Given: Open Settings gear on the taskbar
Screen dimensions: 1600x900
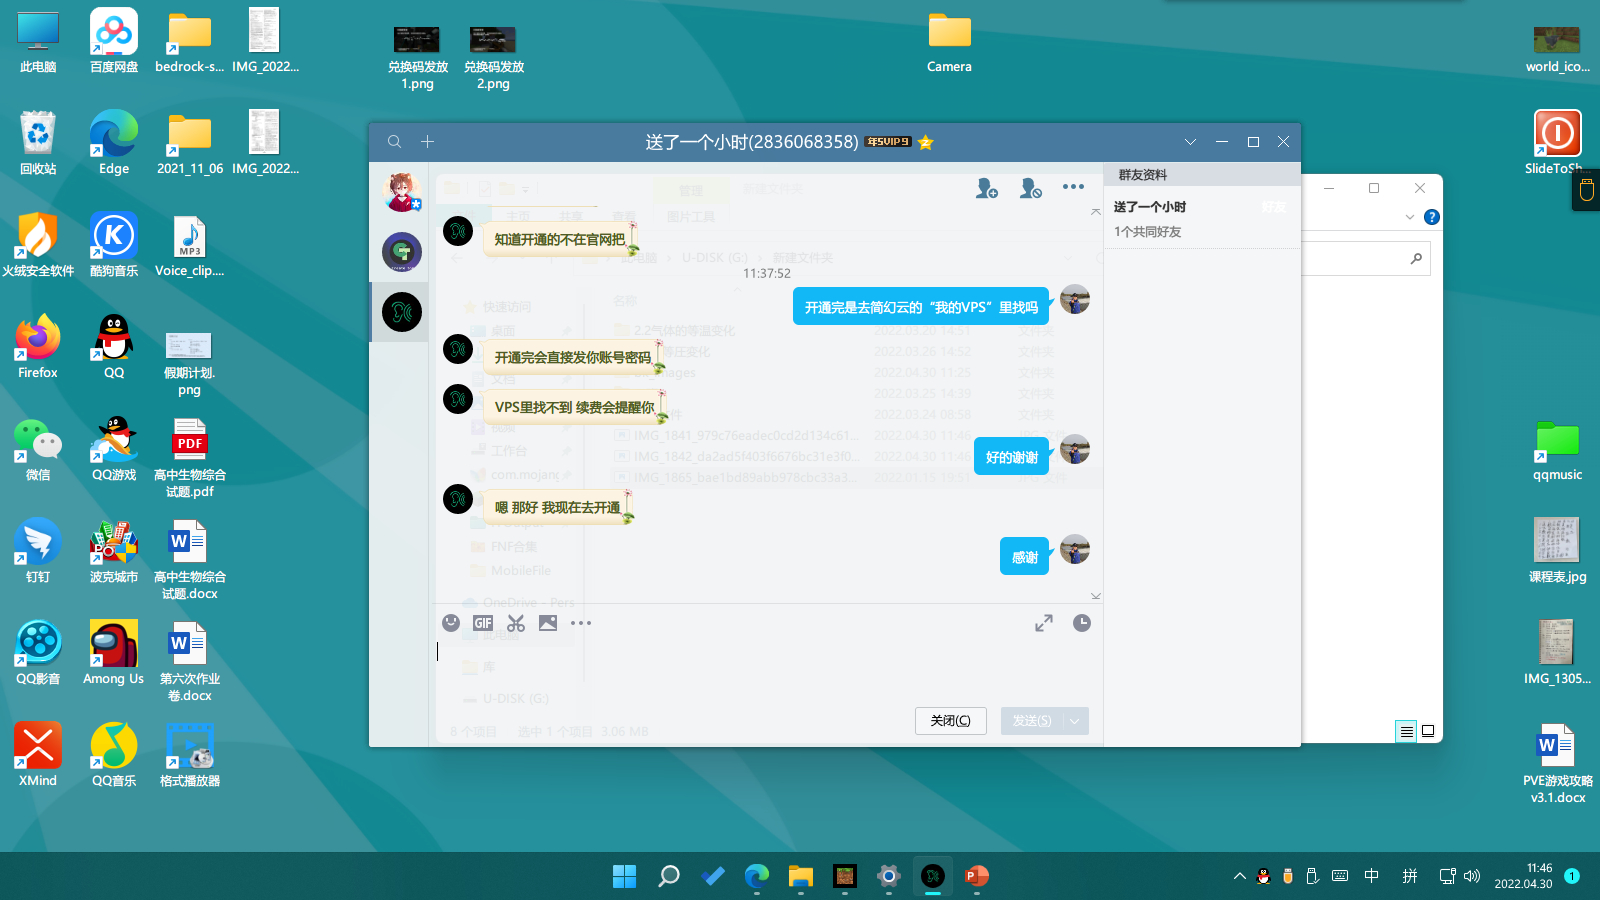Looking at the screenshot, I should tap(889, 876).
